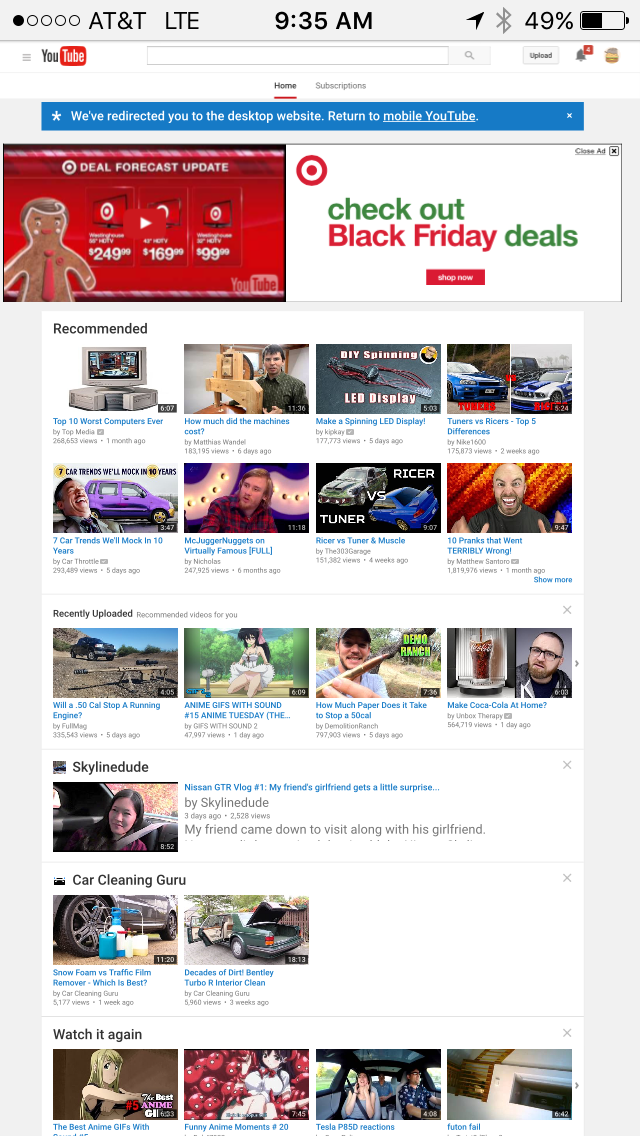Show next Recently Uploaded videos arrow

click(577, 663)
